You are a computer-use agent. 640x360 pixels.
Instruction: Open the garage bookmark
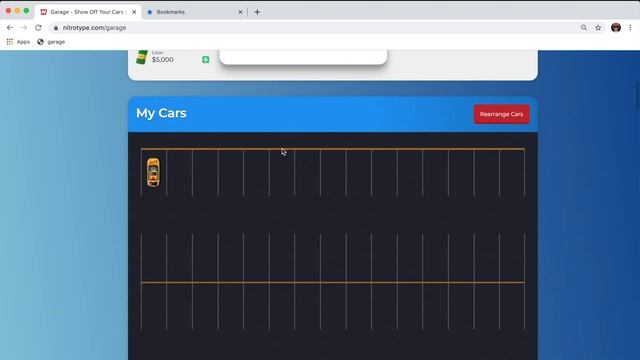51,42
